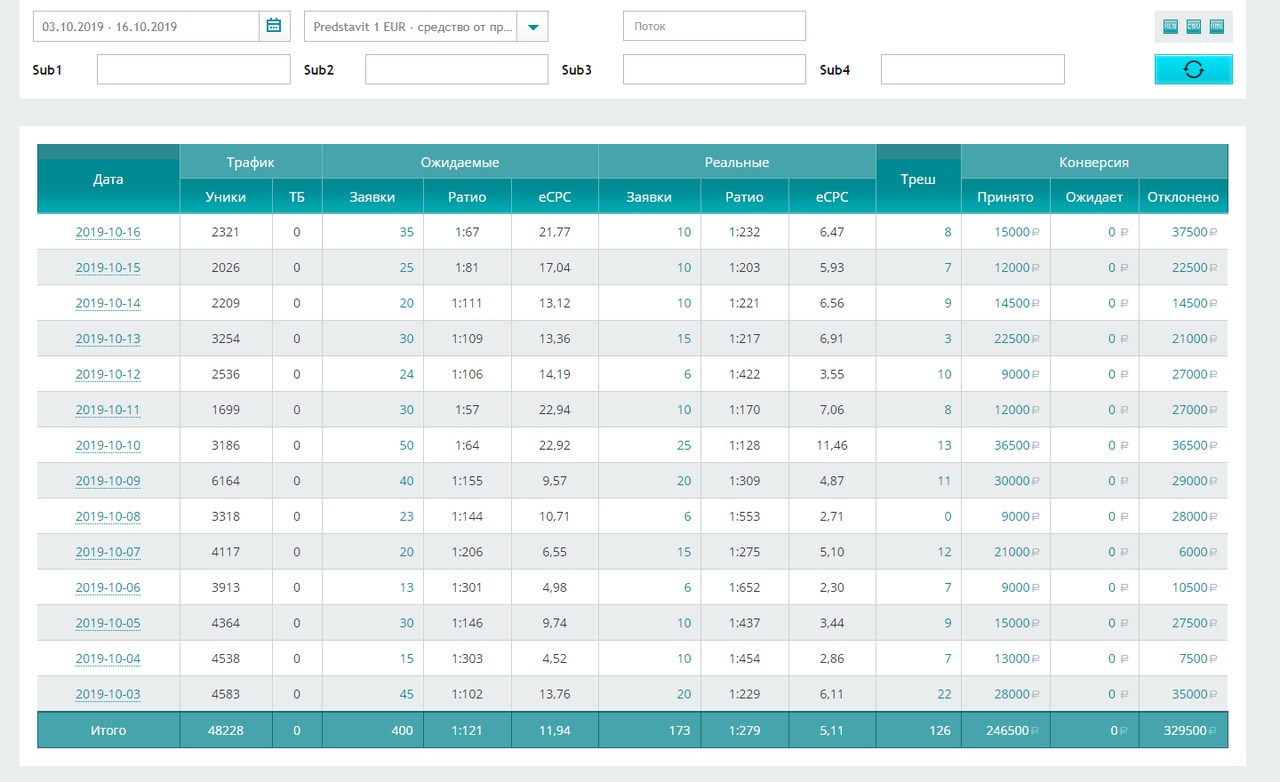Viewport: 1280px width, 782px height.
Task: Export the report as CSV
Action: pyautogui.click(x=1193, y=27)
